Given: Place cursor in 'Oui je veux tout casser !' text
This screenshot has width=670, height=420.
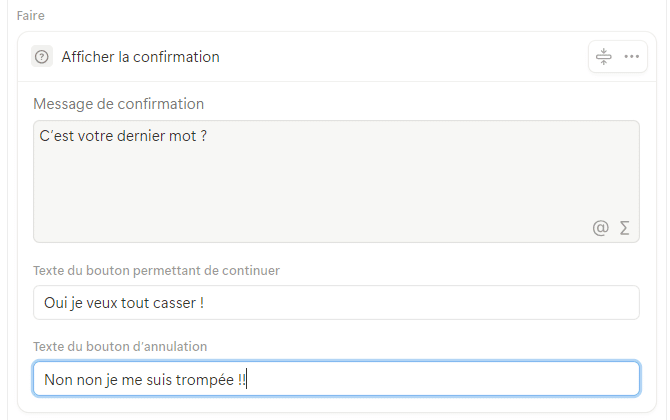Looking at the screenshot, I should point(124,302).
